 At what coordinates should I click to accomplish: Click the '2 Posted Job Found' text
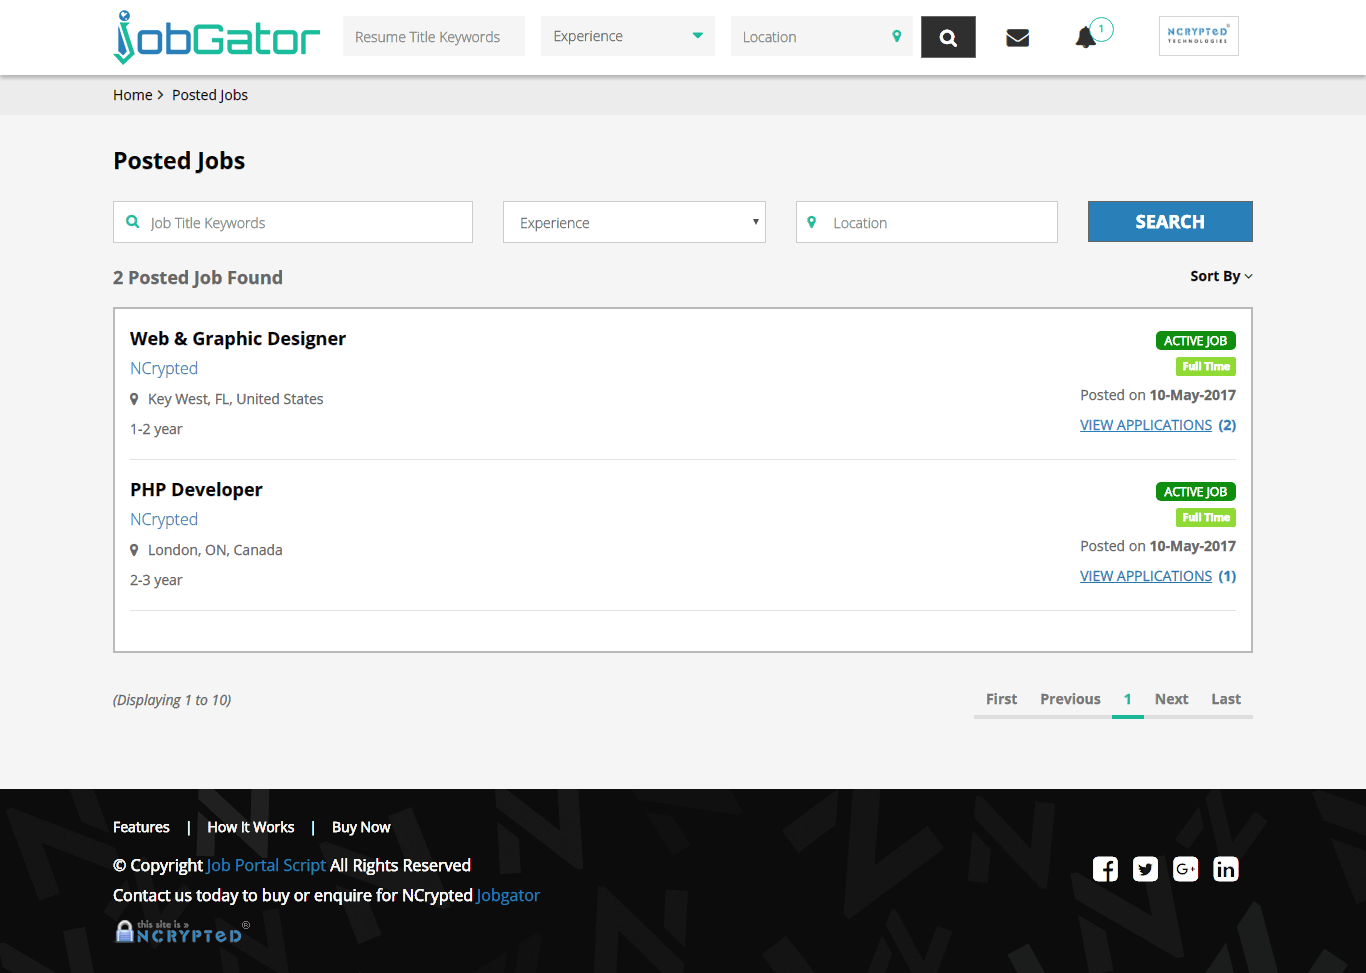pyautogui.click(x=198, y=278)
